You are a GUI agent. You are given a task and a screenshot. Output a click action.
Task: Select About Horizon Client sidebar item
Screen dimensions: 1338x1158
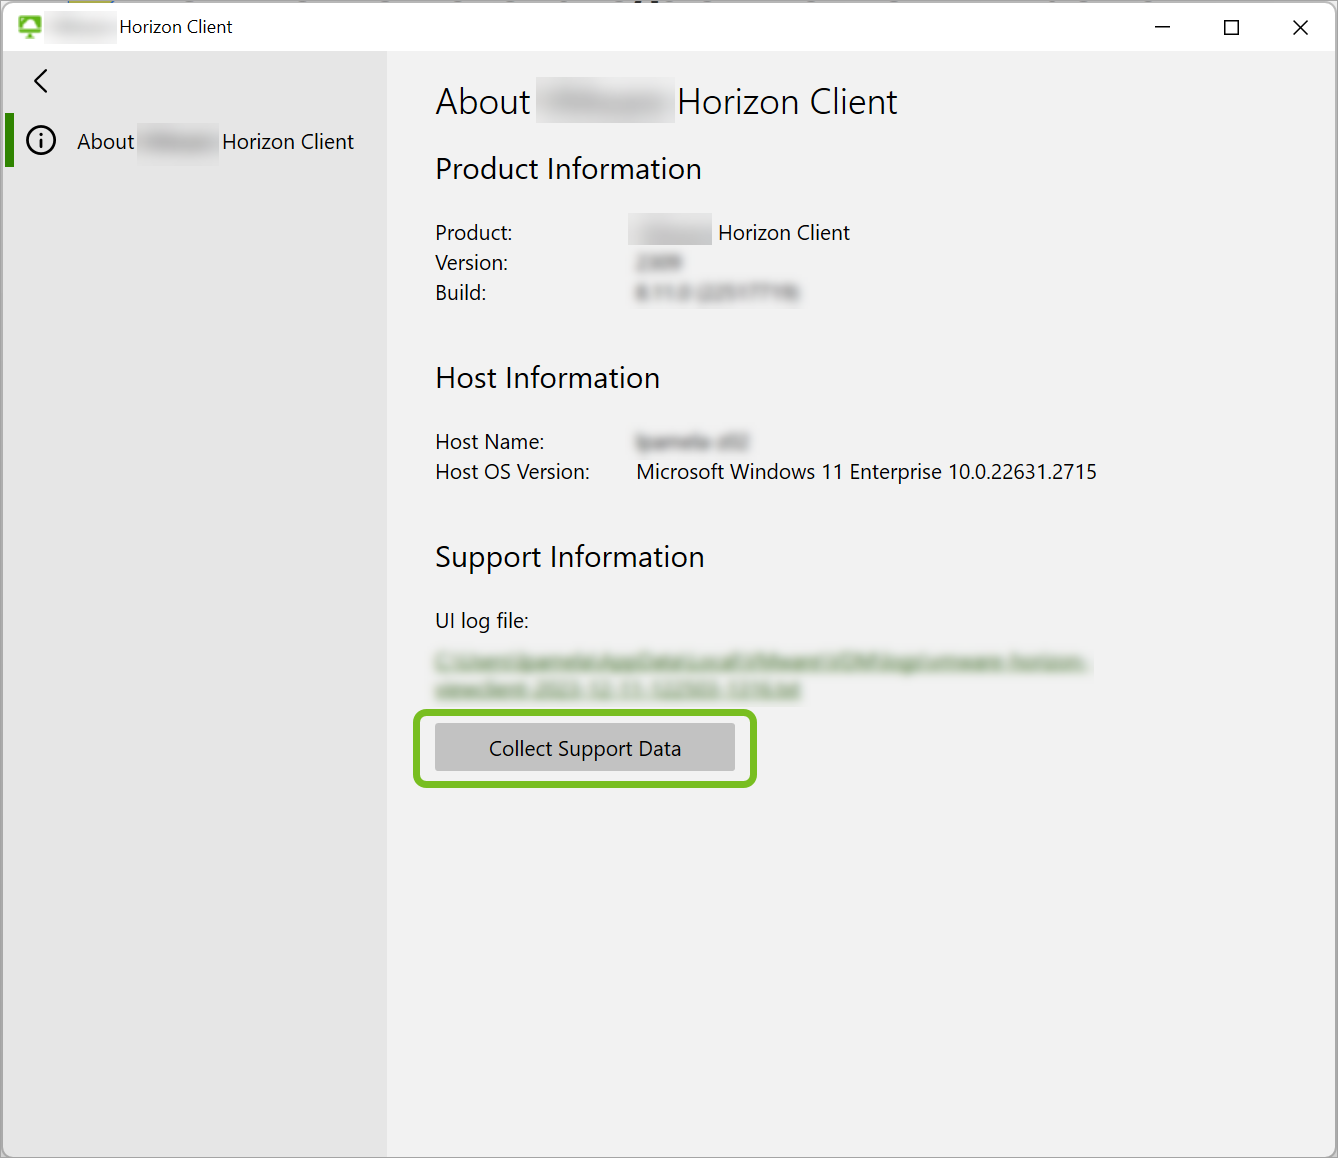tap(196, 141)
